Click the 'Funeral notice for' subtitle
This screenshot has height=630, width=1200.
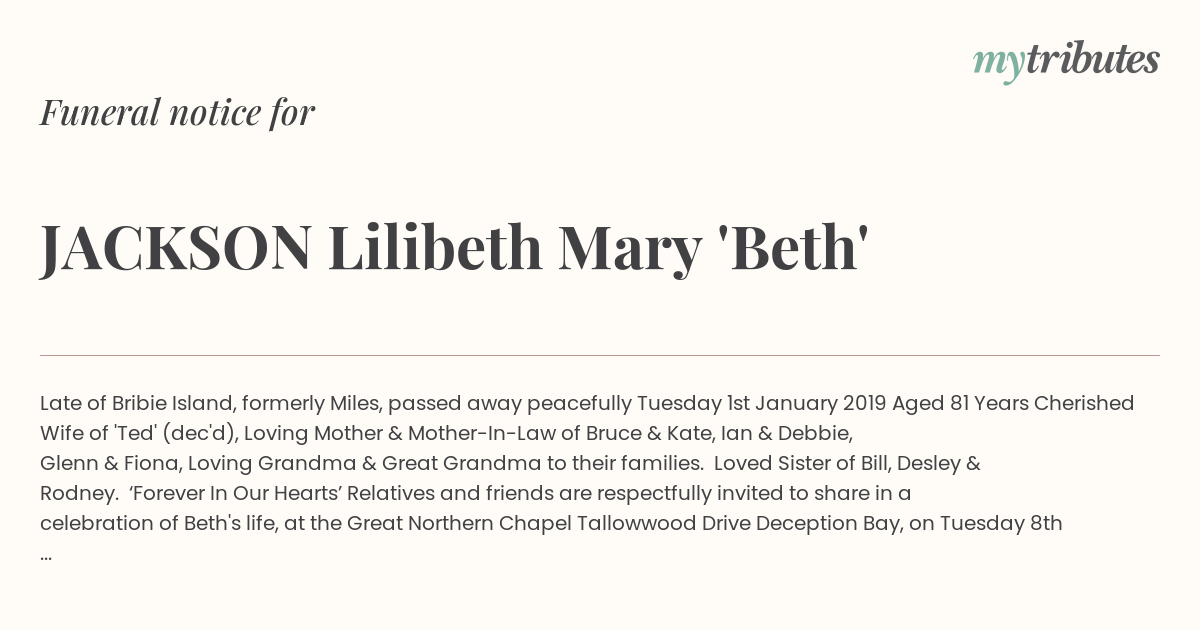coord(177,112)
